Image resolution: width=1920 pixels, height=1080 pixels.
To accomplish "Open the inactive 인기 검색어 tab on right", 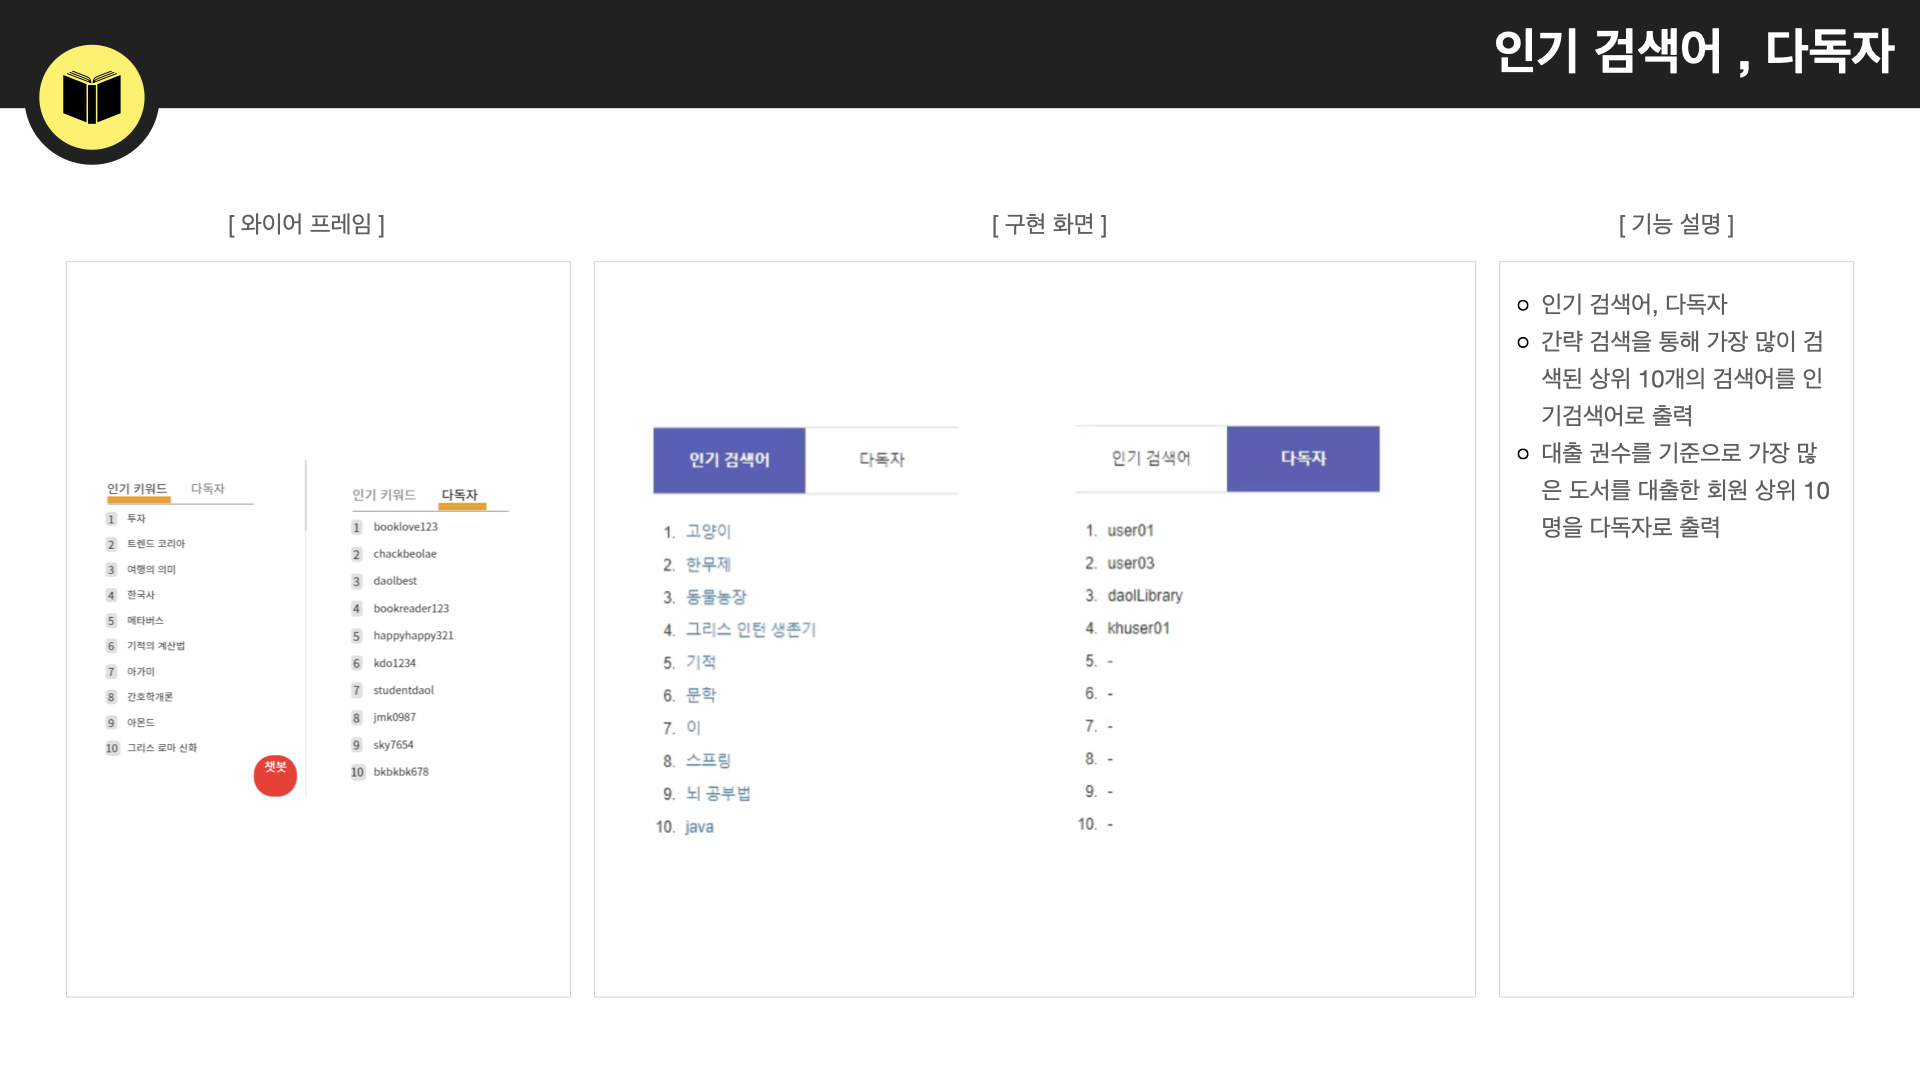I will [1151, 458].
